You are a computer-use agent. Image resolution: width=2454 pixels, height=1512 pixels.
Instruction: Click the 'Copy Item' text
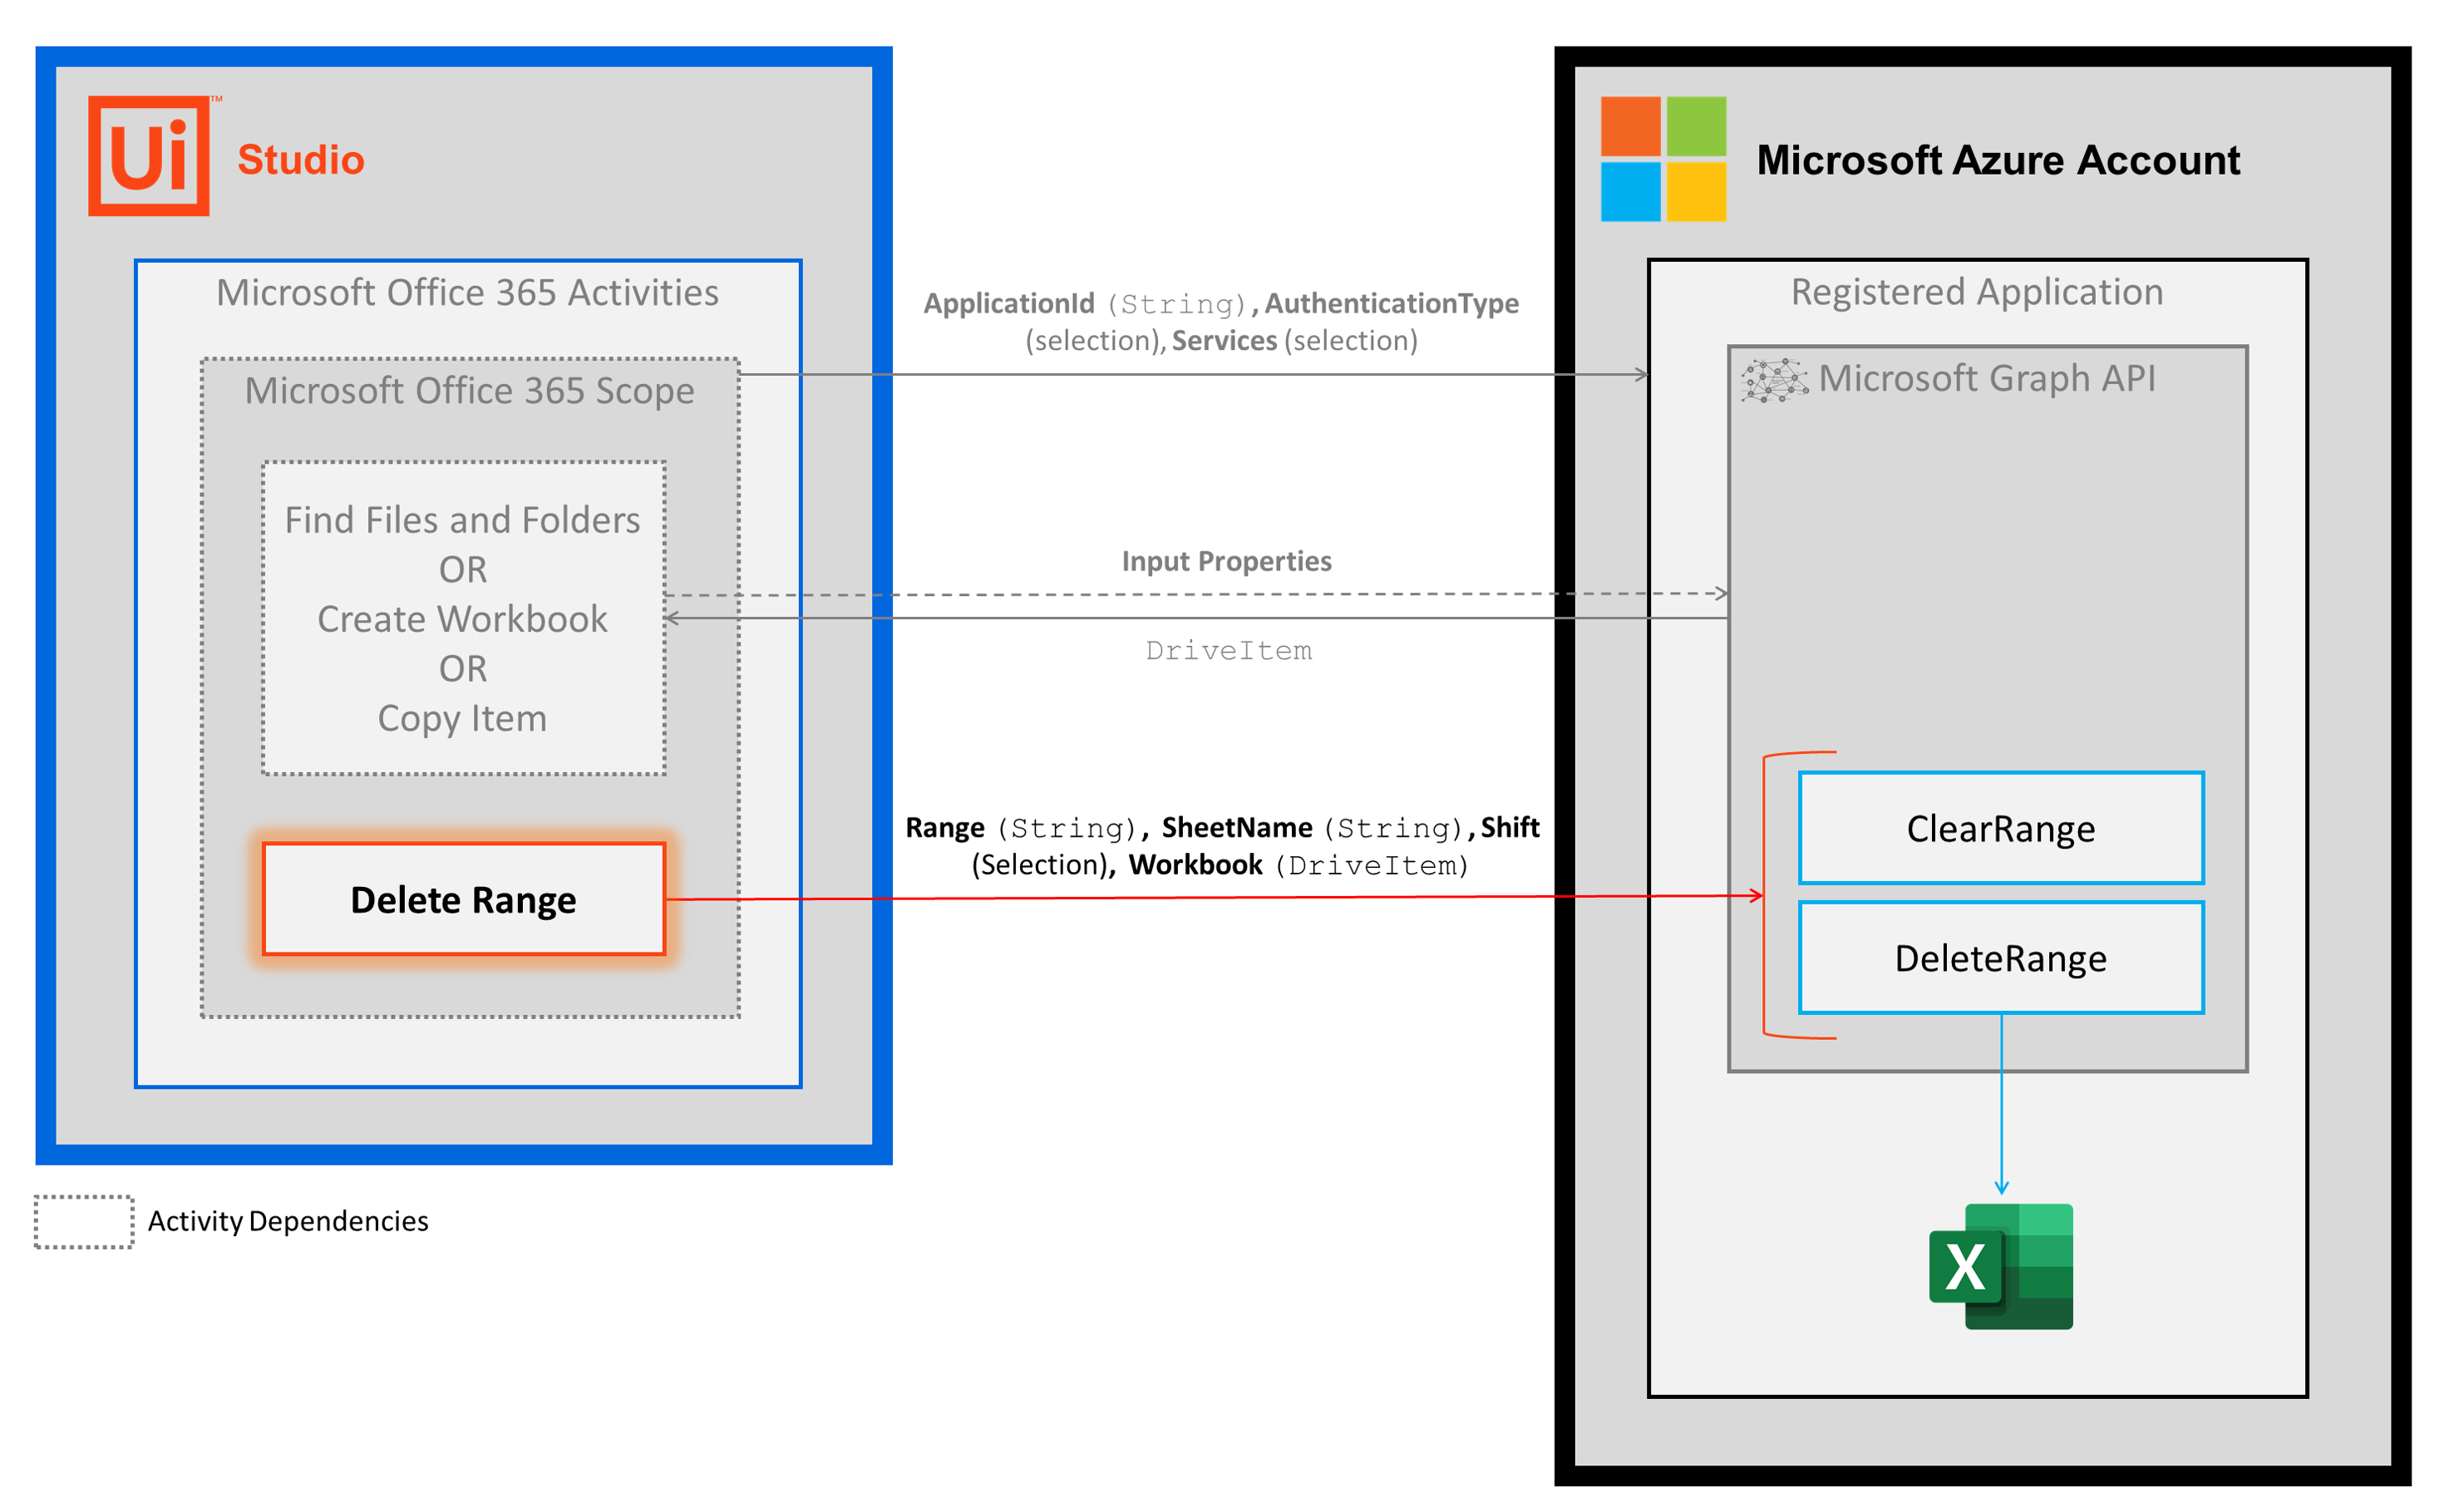pos(463,719)
